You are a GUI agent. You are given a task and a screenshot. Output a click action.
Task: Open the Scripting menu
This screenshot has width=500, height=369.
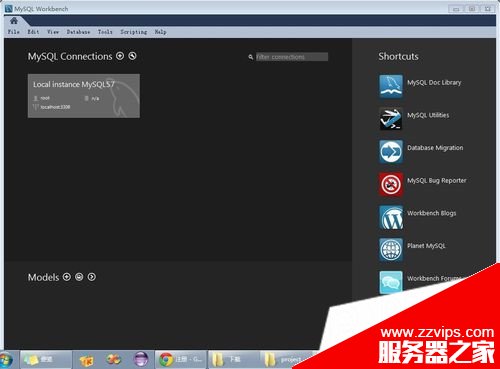(134, 32)
